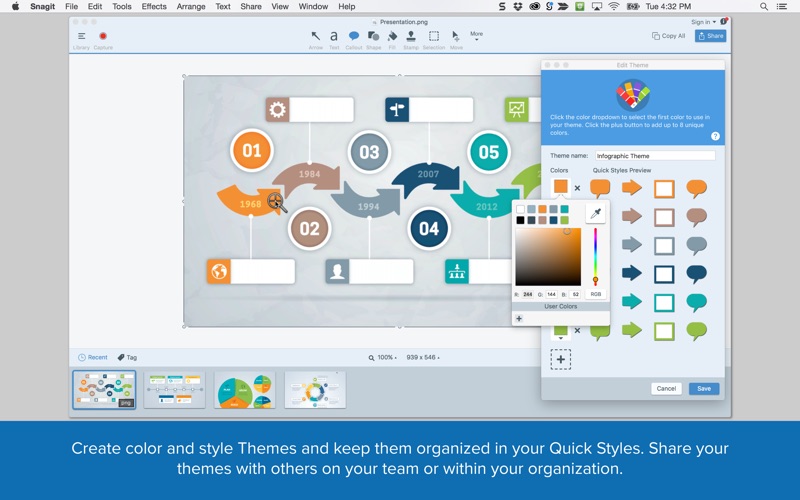Switch the RGB color mode button
This screenshot has height=500, width=800.
pos(595,294)
